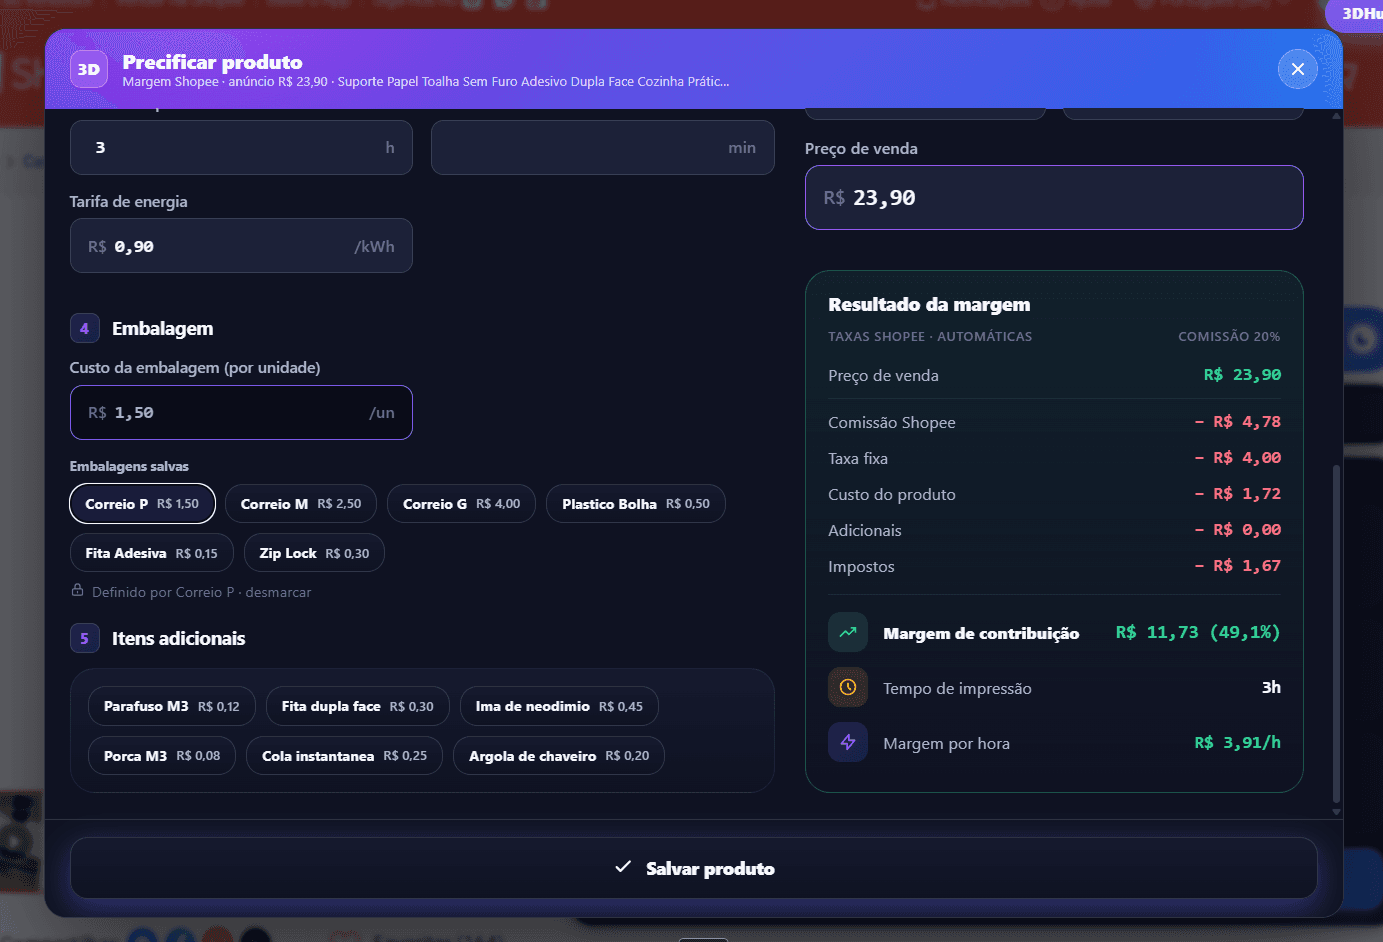The width and height of the screenshot is (1383, 942).
Task: Add Fita dupla face additional item
Action: (358, 706)
